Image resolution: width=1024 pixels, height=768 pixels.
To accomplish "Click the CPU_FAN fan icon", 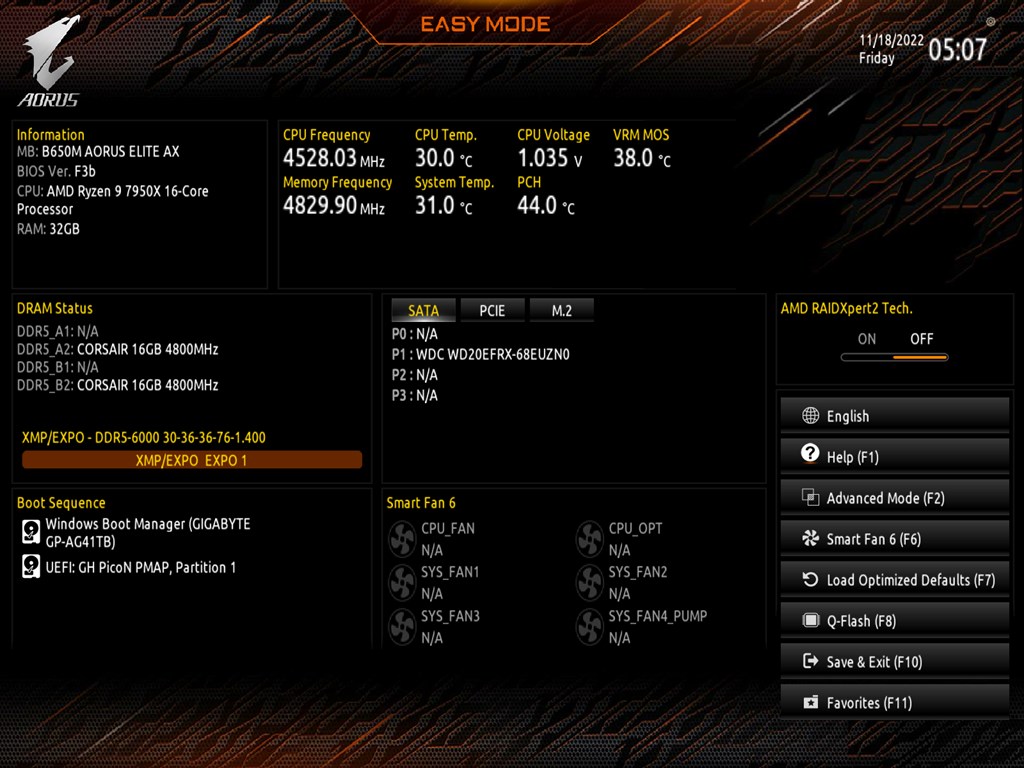I will (x=402, y=539).
